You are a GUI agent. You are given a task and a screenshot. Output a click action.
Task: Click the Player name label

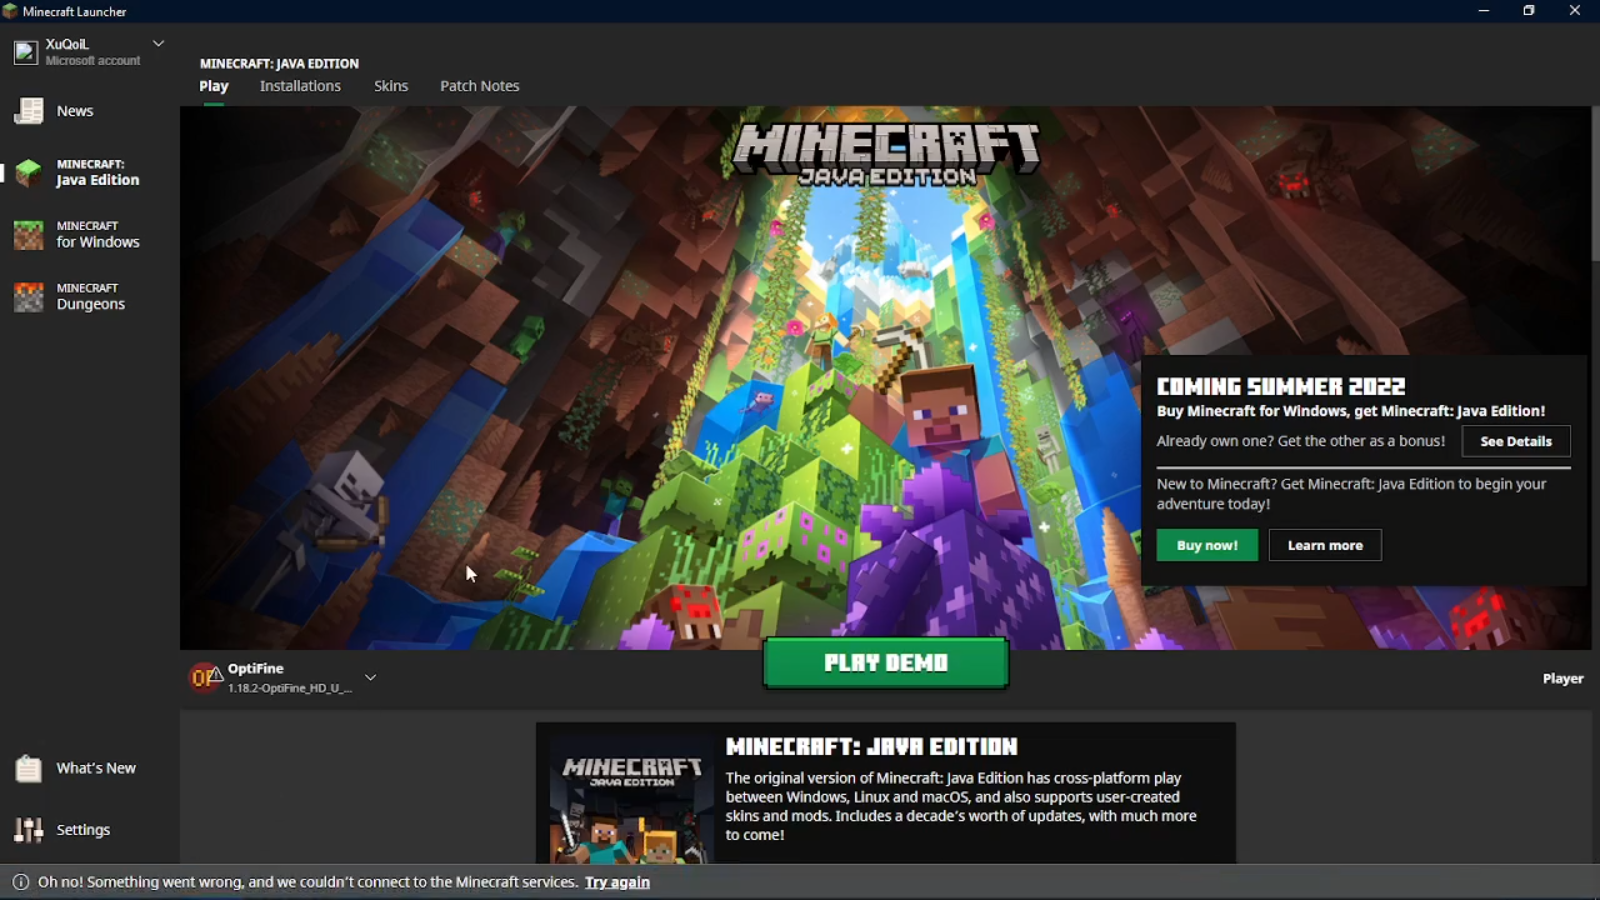point(1563,678)
